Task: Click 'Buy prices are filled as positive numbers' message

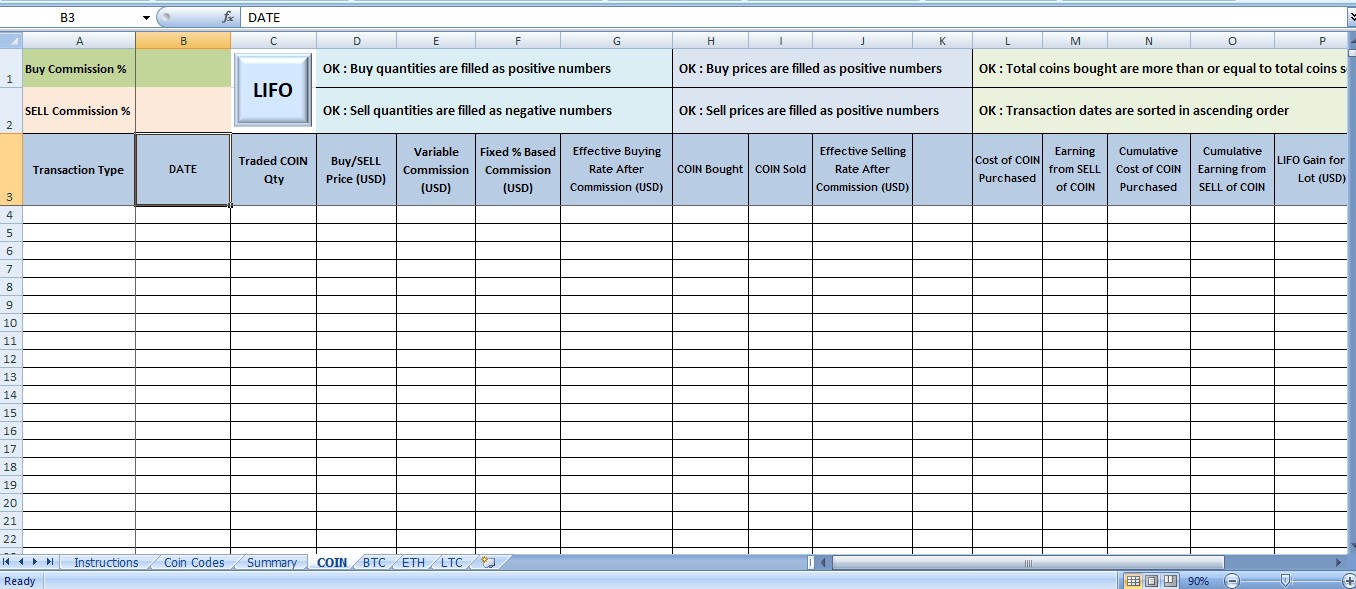Action: pos(824,69)
